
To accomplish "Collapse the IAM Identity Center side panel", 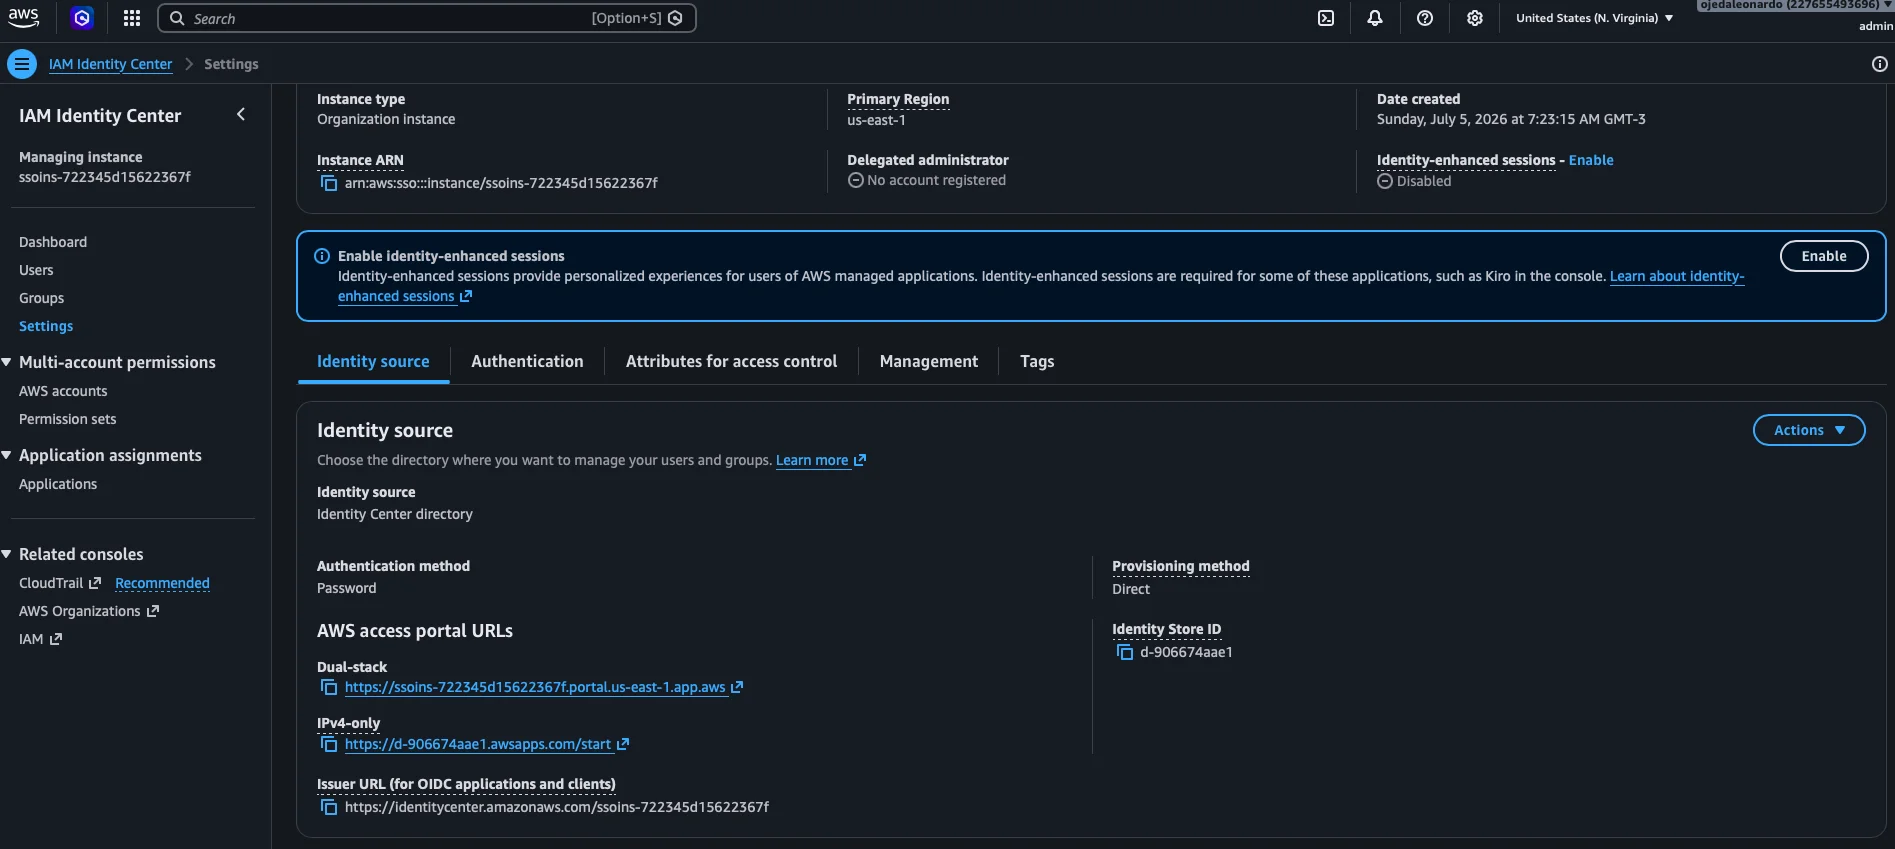I will [241, 115].
